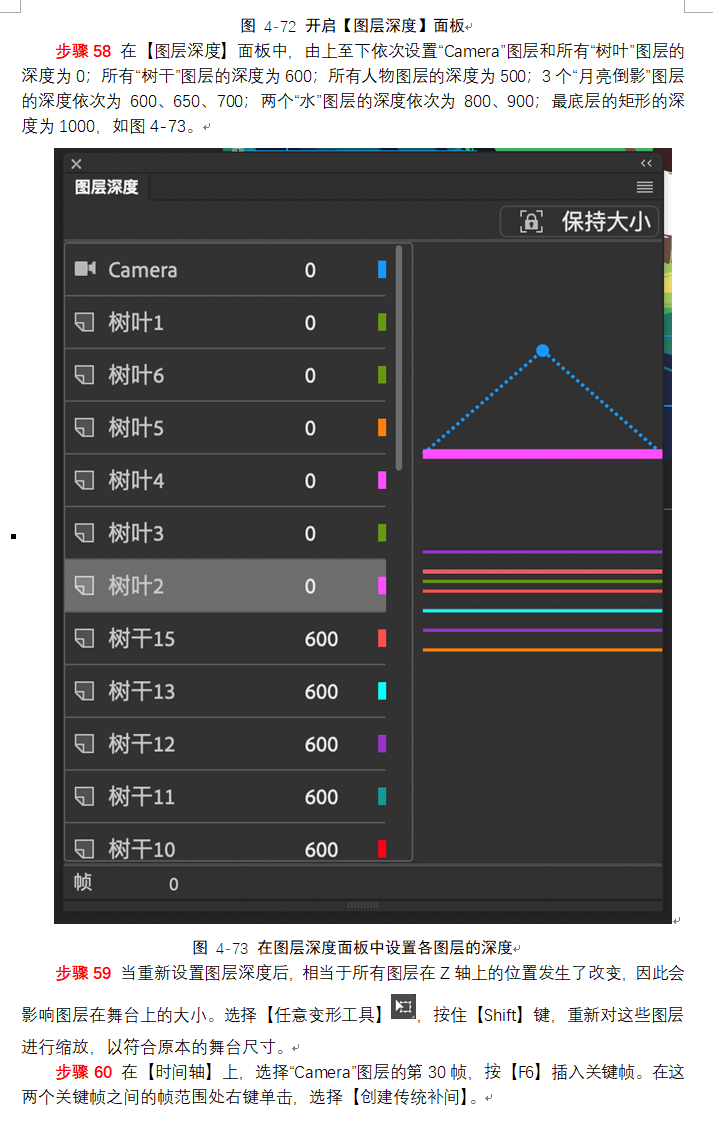Click the 树干12 layer icon
This screenshot has width=721, height=1128.
tap(85, 743)
